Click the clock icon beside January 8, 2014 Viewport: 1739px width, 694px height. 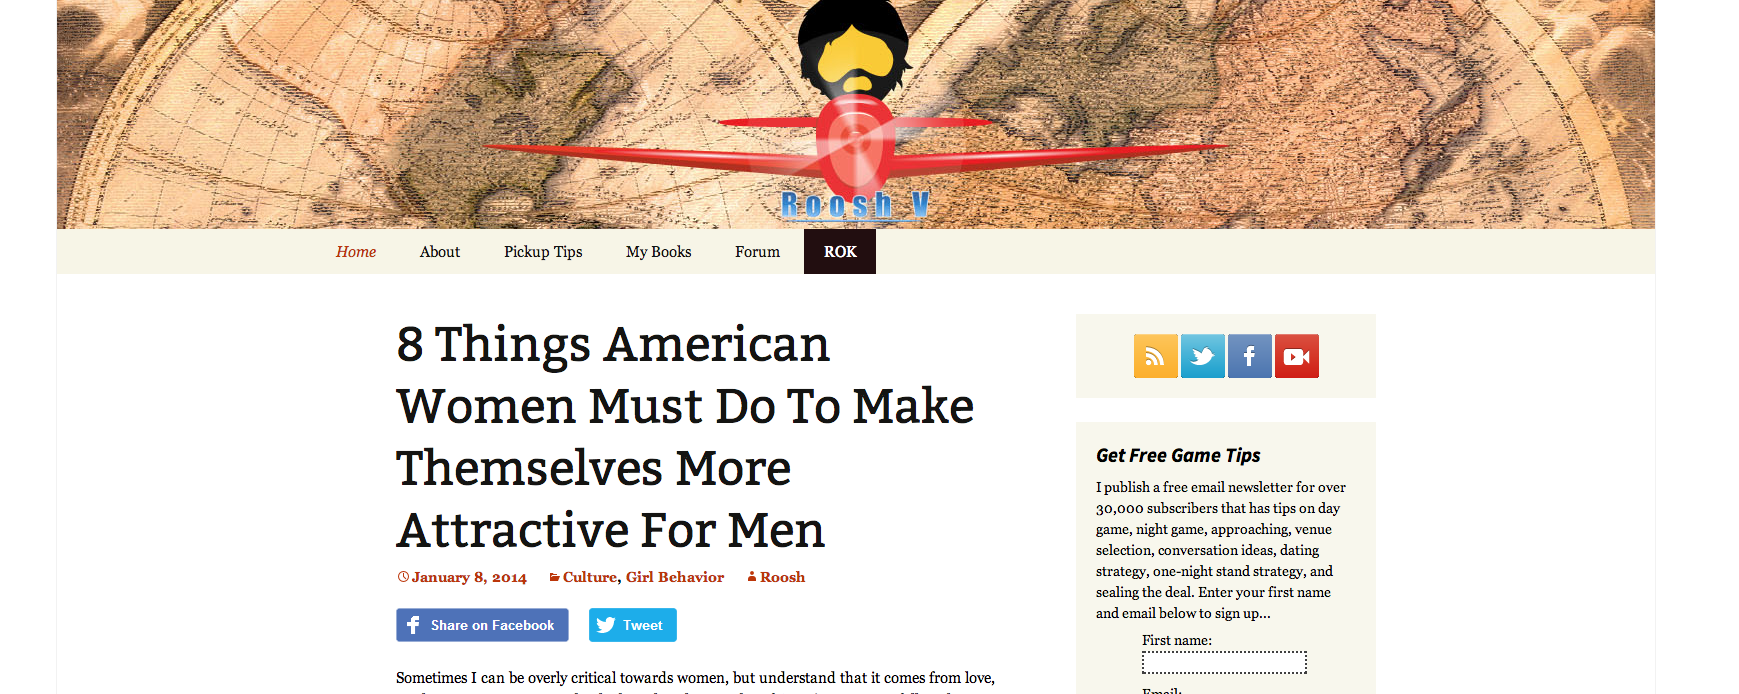coord(403,577)
